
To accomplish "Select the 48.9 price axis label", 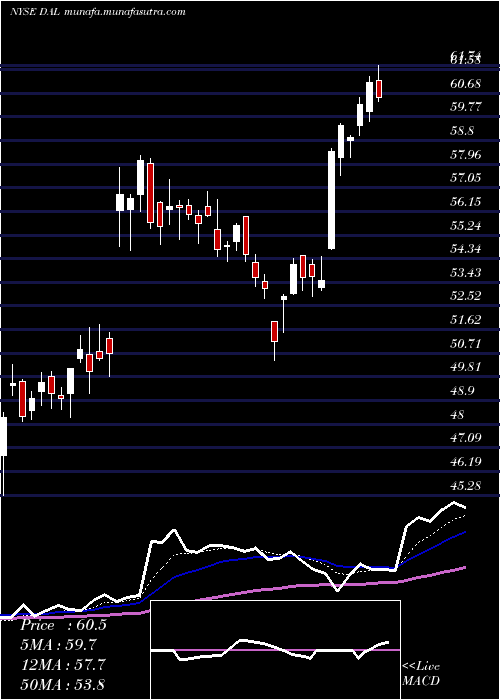I will [x=463, y=391].
